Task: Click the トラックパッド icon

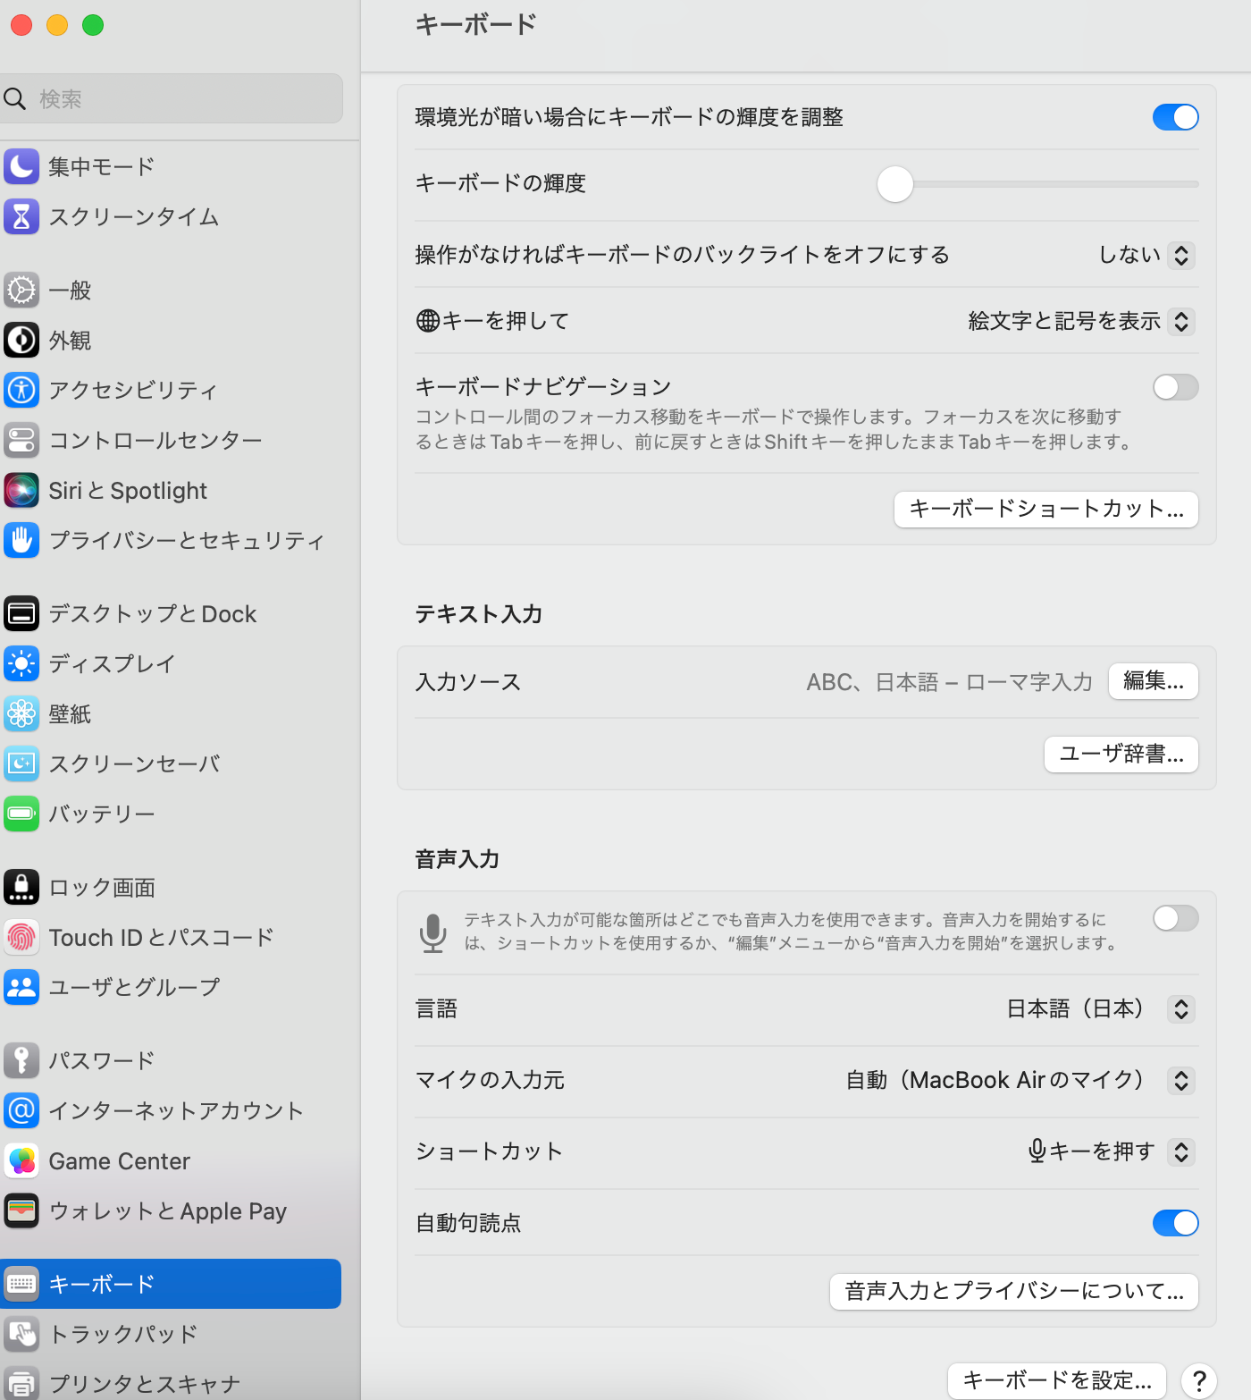Action: tap(21, 1334)
